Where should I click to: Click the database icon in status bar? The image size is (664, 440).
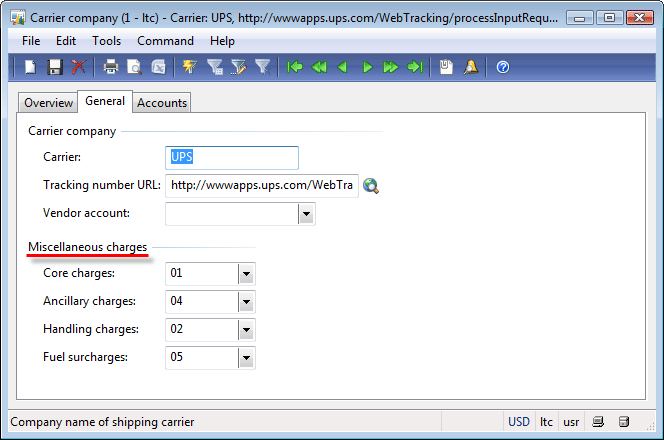[623, 422]
